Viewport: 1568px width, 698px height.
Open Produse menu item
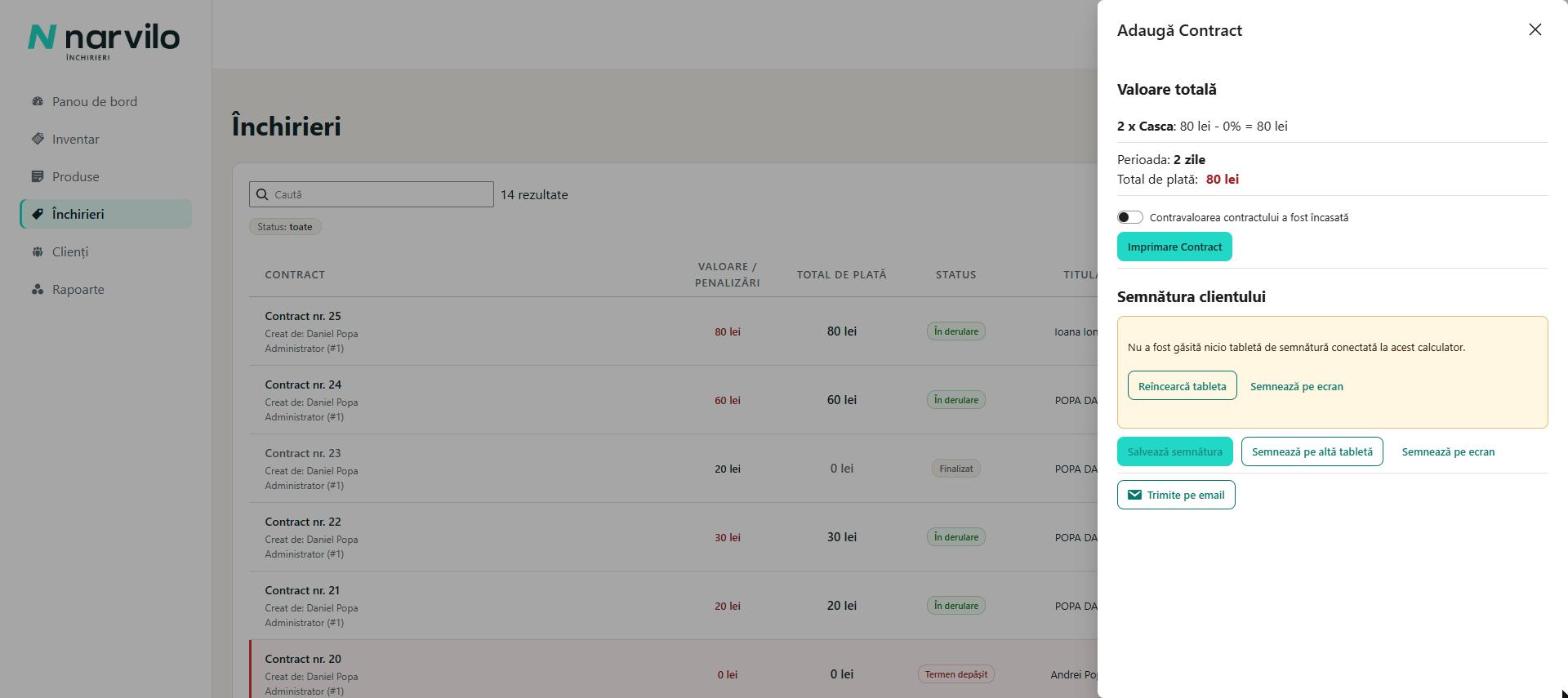[x=105, y=177]
